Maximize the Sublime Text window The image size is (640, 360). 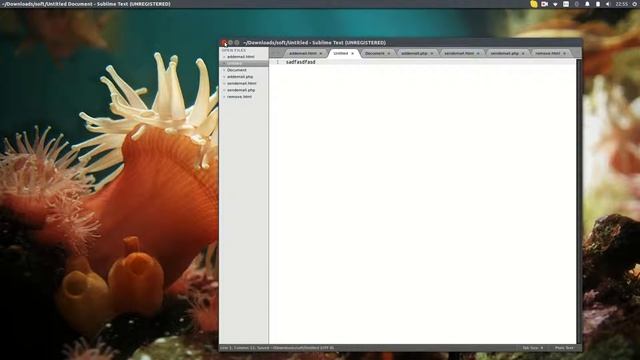237,42
